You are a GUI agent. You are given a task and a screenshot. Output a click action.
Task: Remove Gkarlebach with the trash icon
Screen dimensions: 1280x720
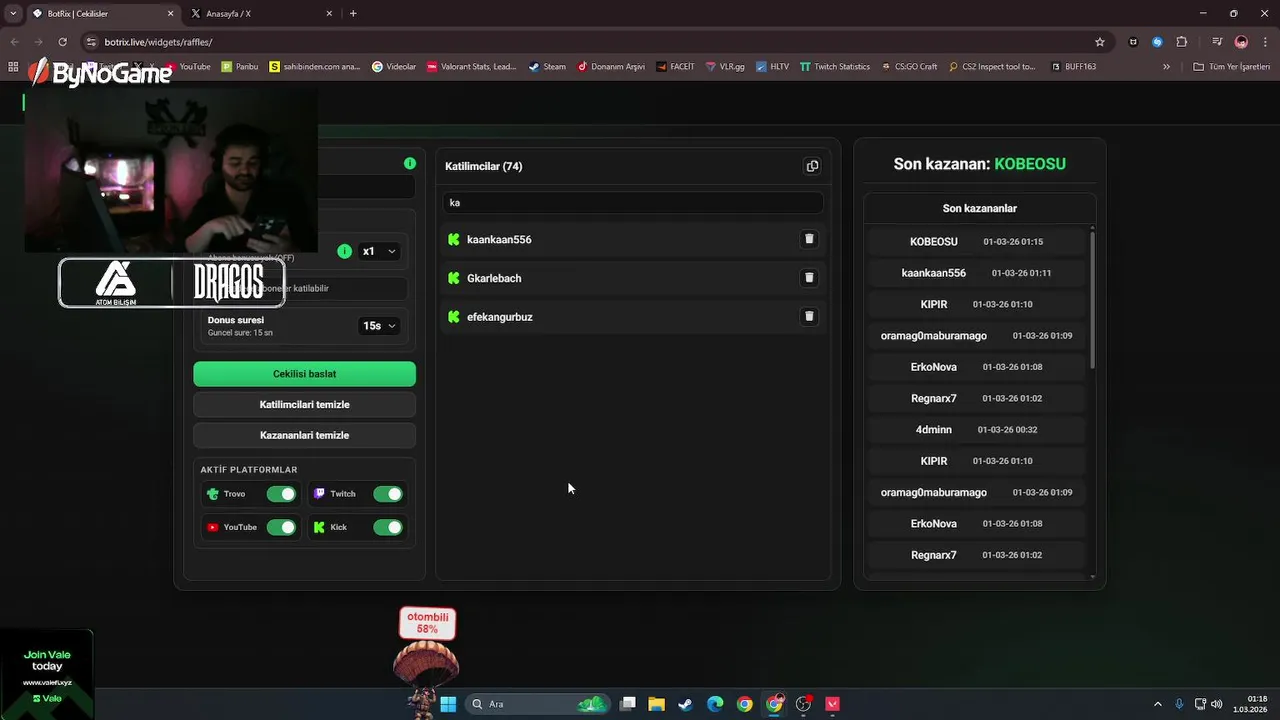tap(809, 278)
